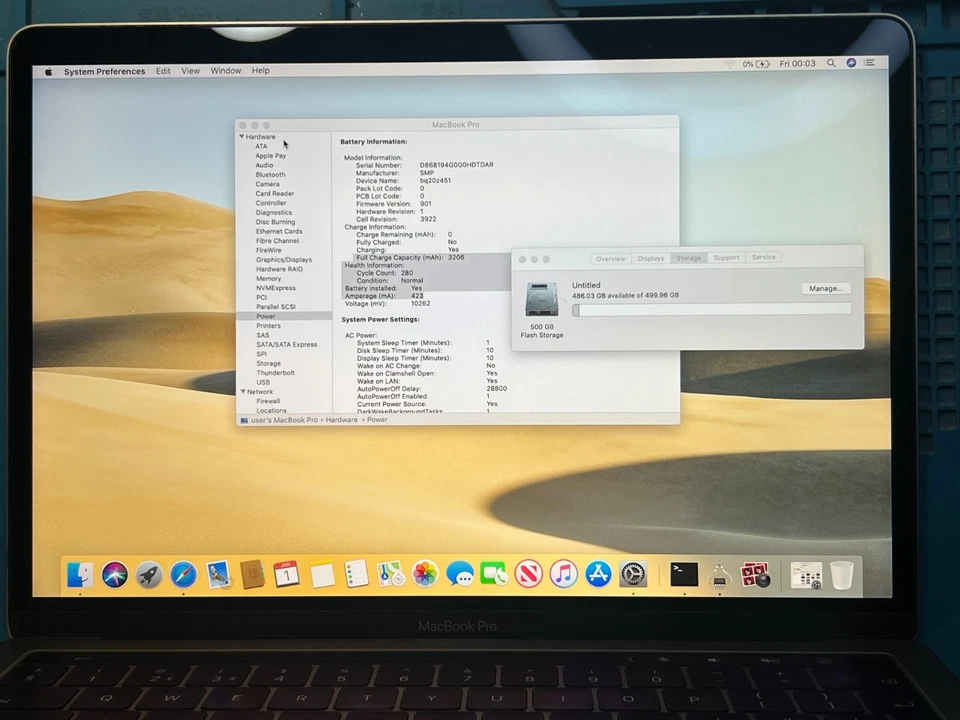Open Mail stamp icon in Dock

point(218,575)
